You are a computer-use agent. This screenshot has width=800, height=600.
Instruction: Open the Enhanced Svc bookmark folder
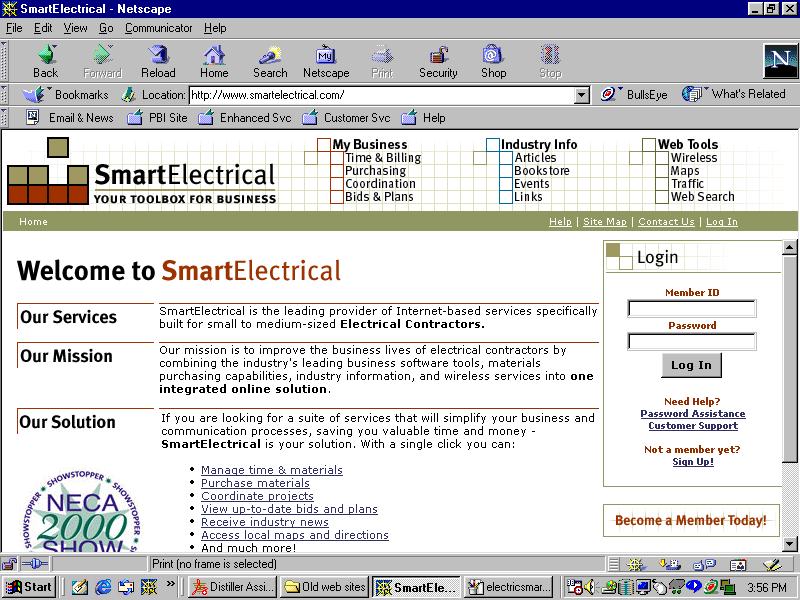click(245, 118)
